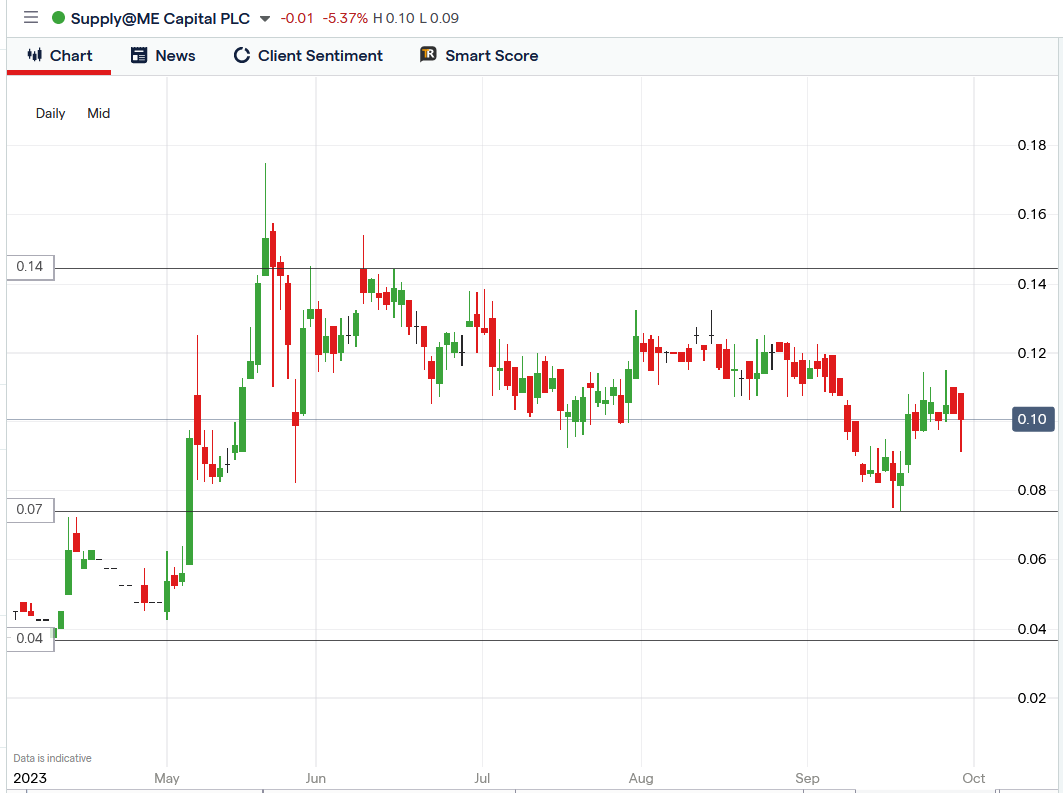Image resolution: width=1063 pixels, height=793 pixels.
Task: Click the -0.01 price change value
Action: [x=297, y=18]
